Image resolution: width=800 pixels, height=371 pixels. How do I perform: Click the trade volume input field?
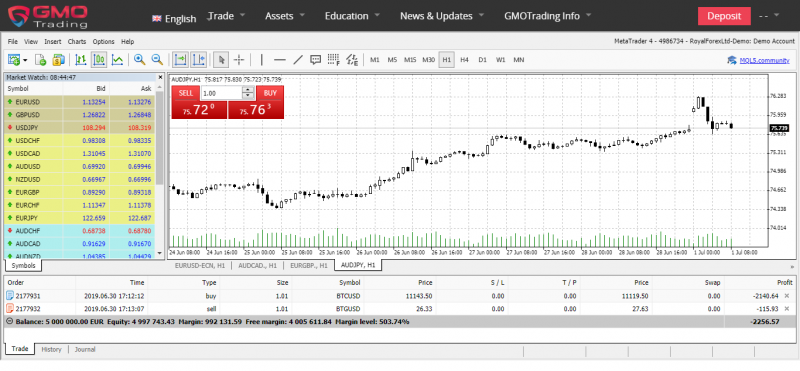(221, 93)
